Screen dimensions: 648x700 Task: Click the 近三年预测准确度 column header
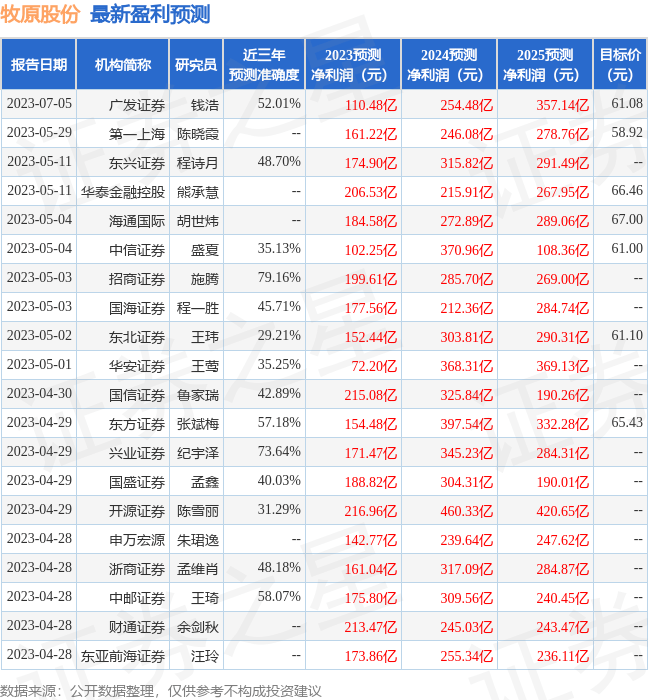[263, 65]
